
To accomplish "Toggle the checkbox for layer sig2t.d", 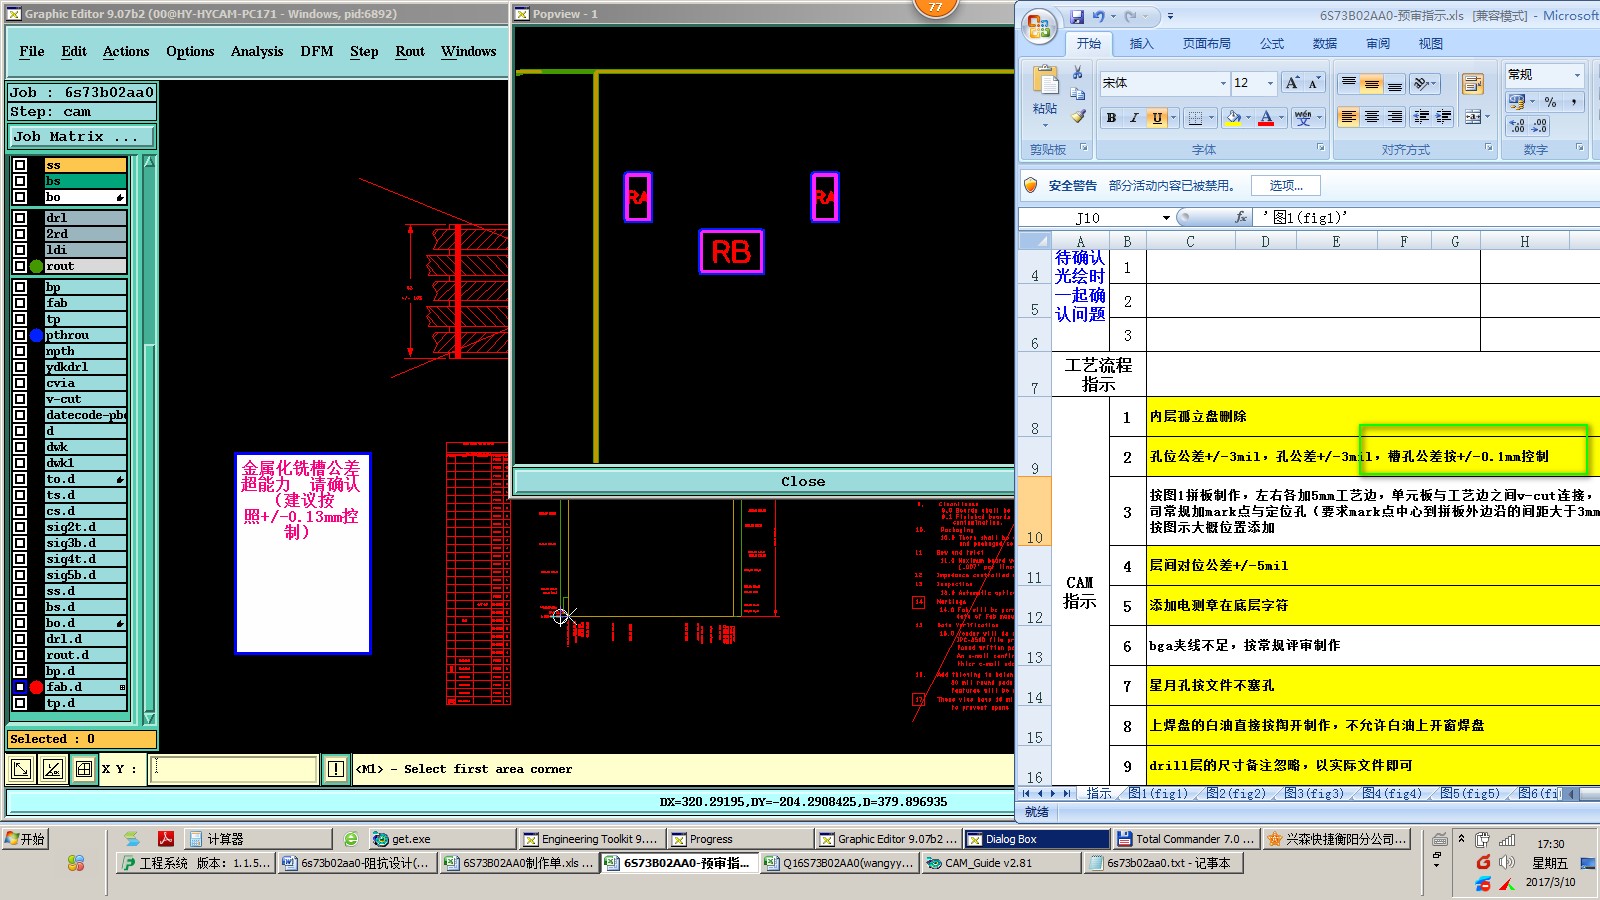I will pyautogui.click(x=20, y=527).
